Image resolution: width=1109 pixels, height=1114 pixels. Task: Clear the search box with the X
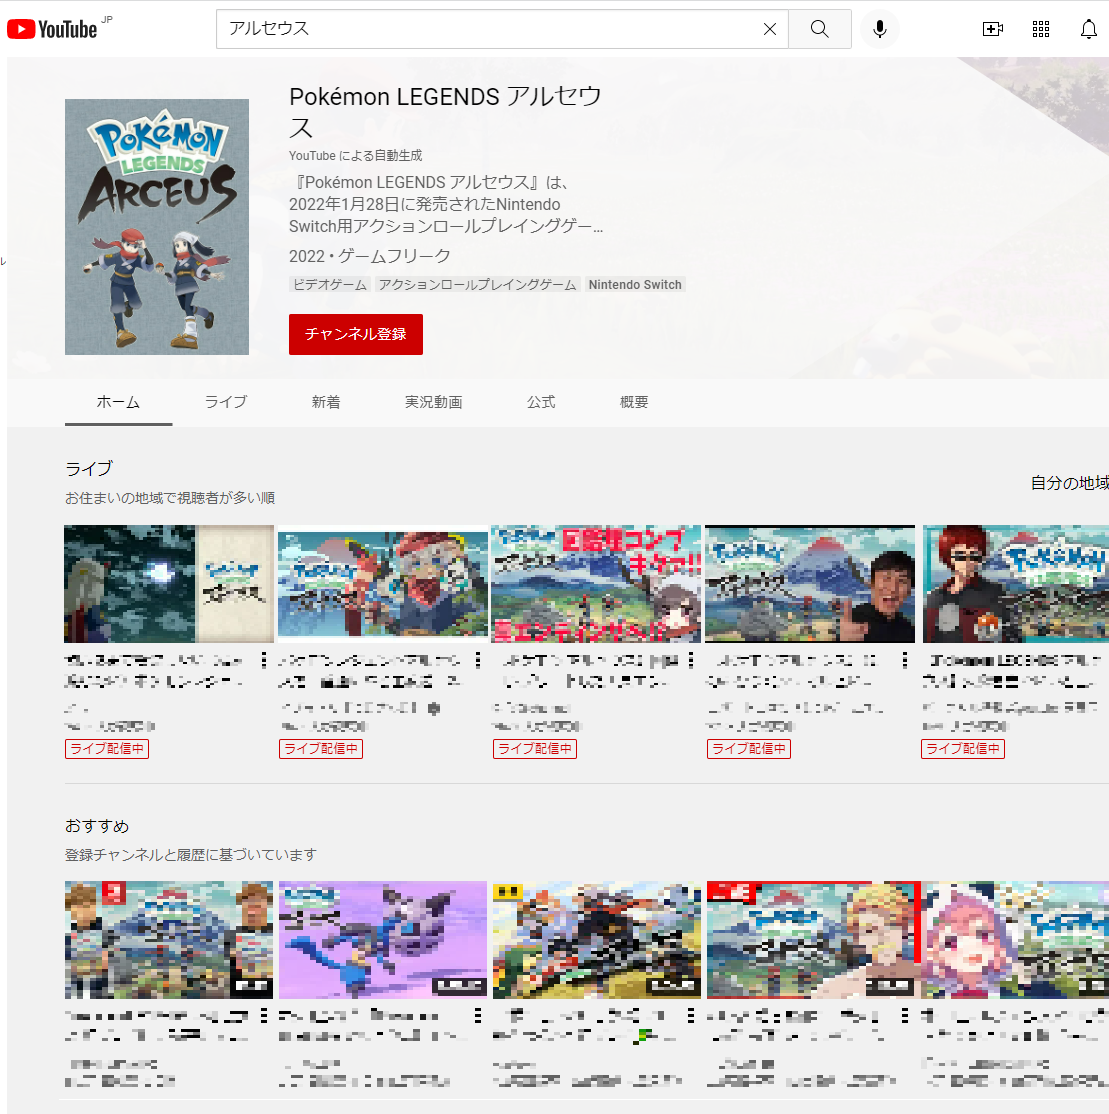coord(769,29)
